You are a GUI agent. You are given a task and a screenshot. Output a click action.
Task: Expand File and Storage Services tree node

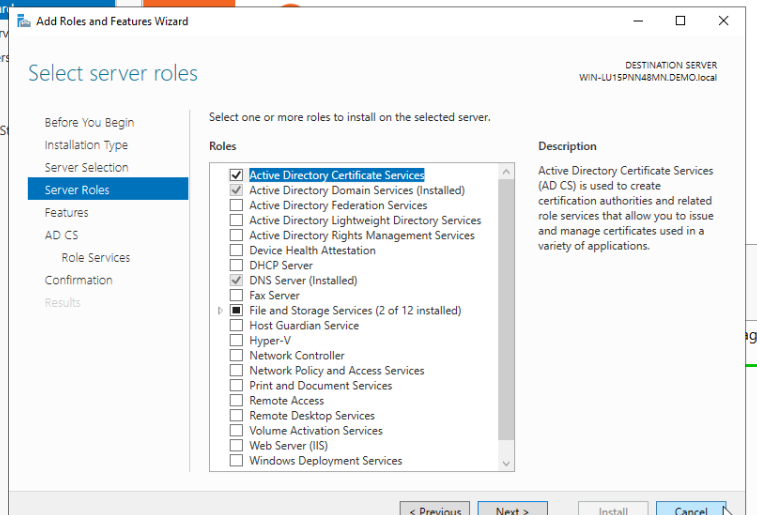click(x=220, y=310)
